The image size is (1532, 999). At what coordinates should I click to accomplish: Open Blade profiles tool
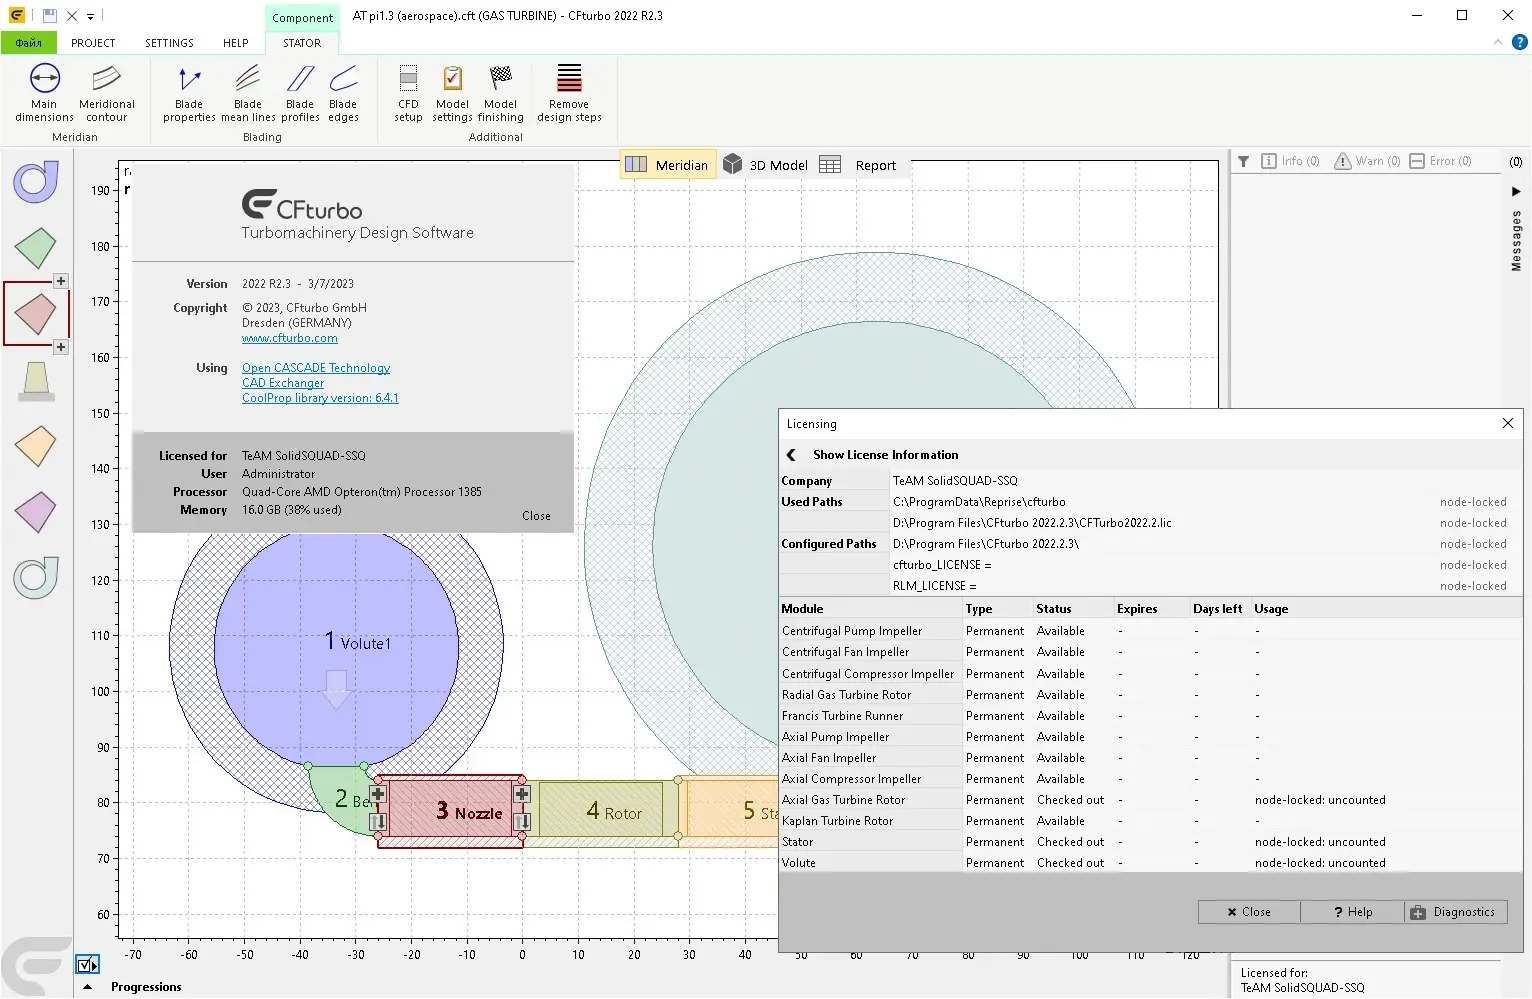tap(300, 93)
